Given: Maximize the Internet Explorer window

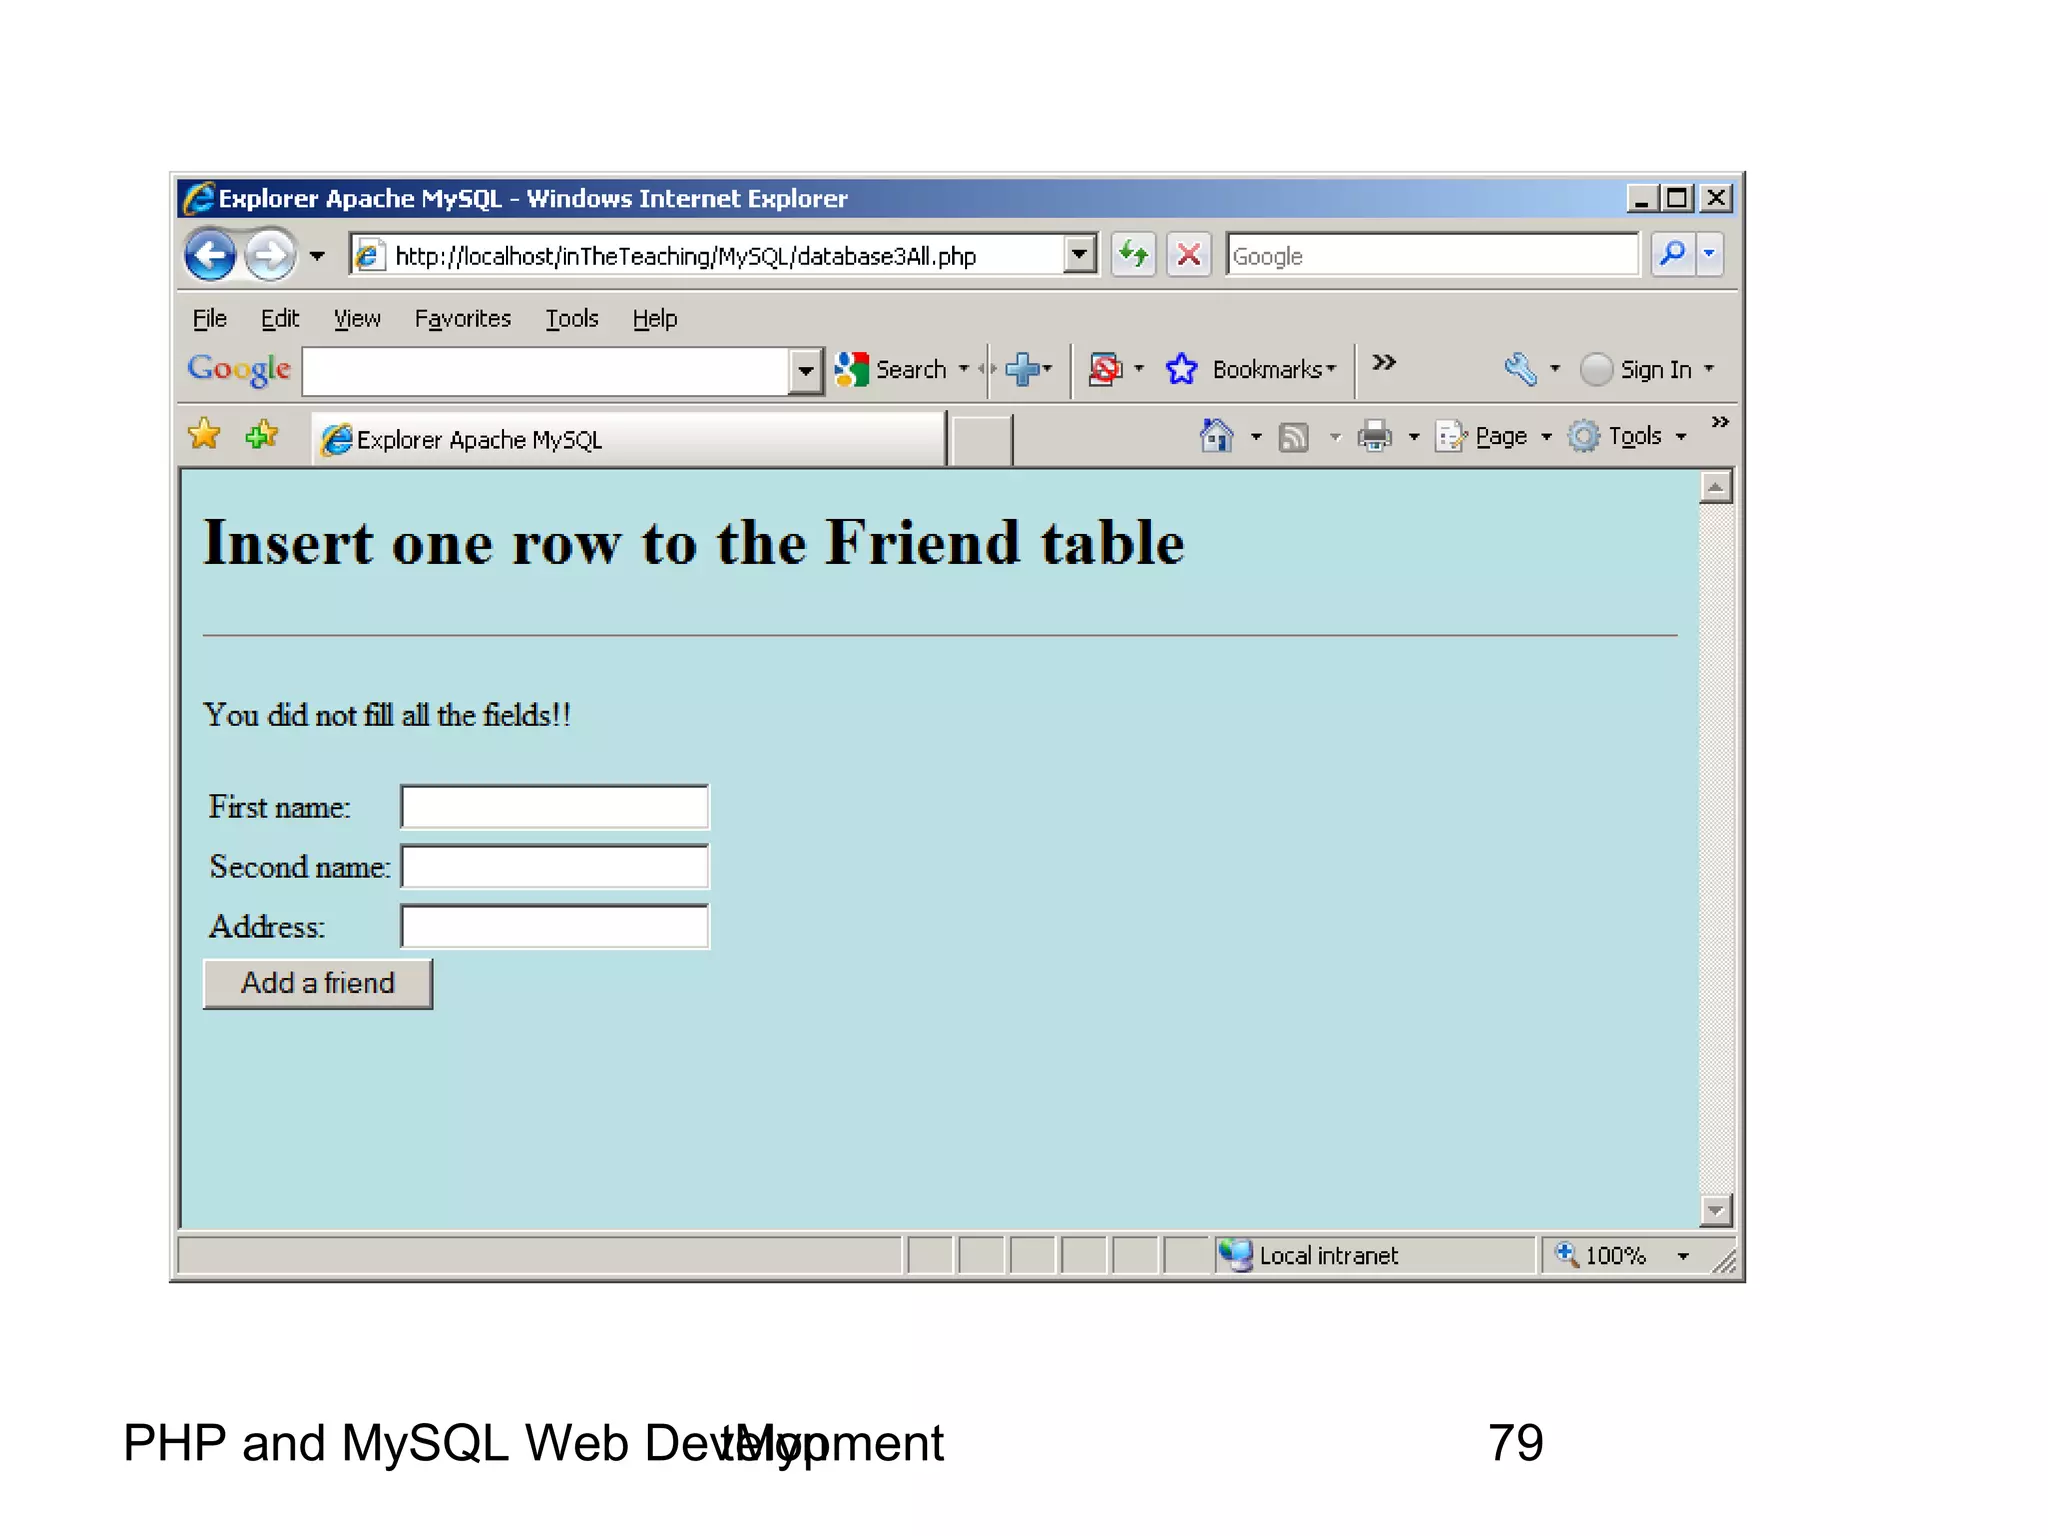Looking at the screenshot, I should tap(1678, 198).
